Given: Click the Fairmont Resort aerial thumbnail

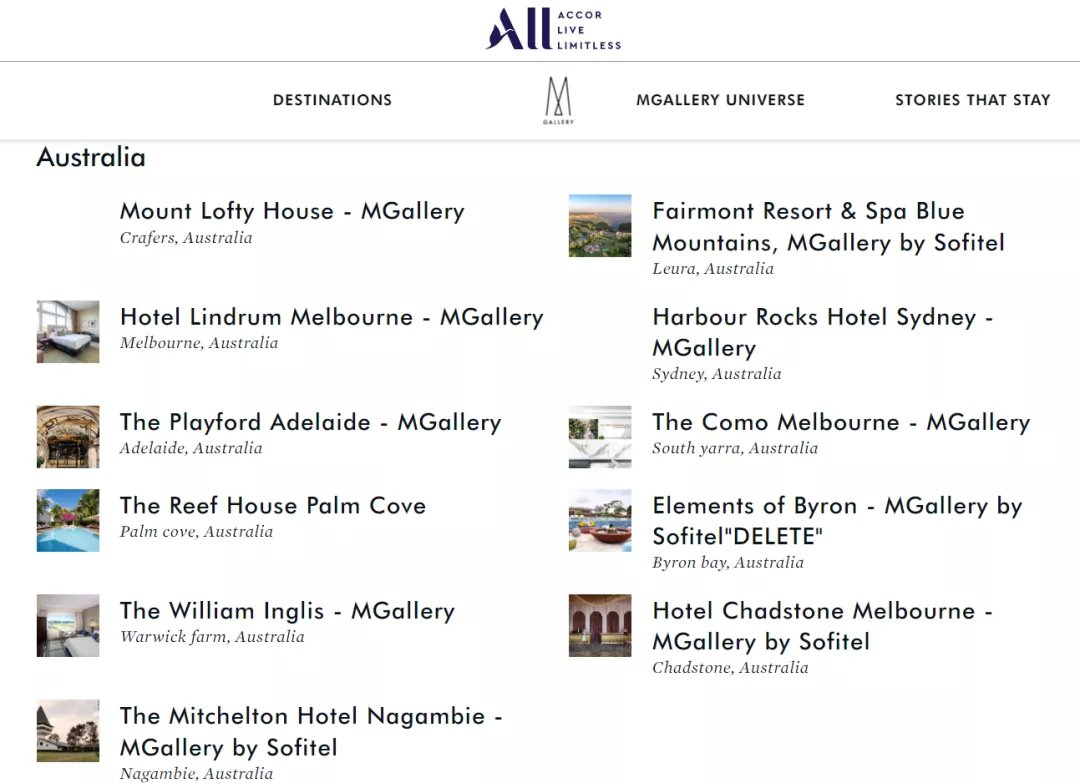Looking at the screenshot, I should [x=600, y=226].
